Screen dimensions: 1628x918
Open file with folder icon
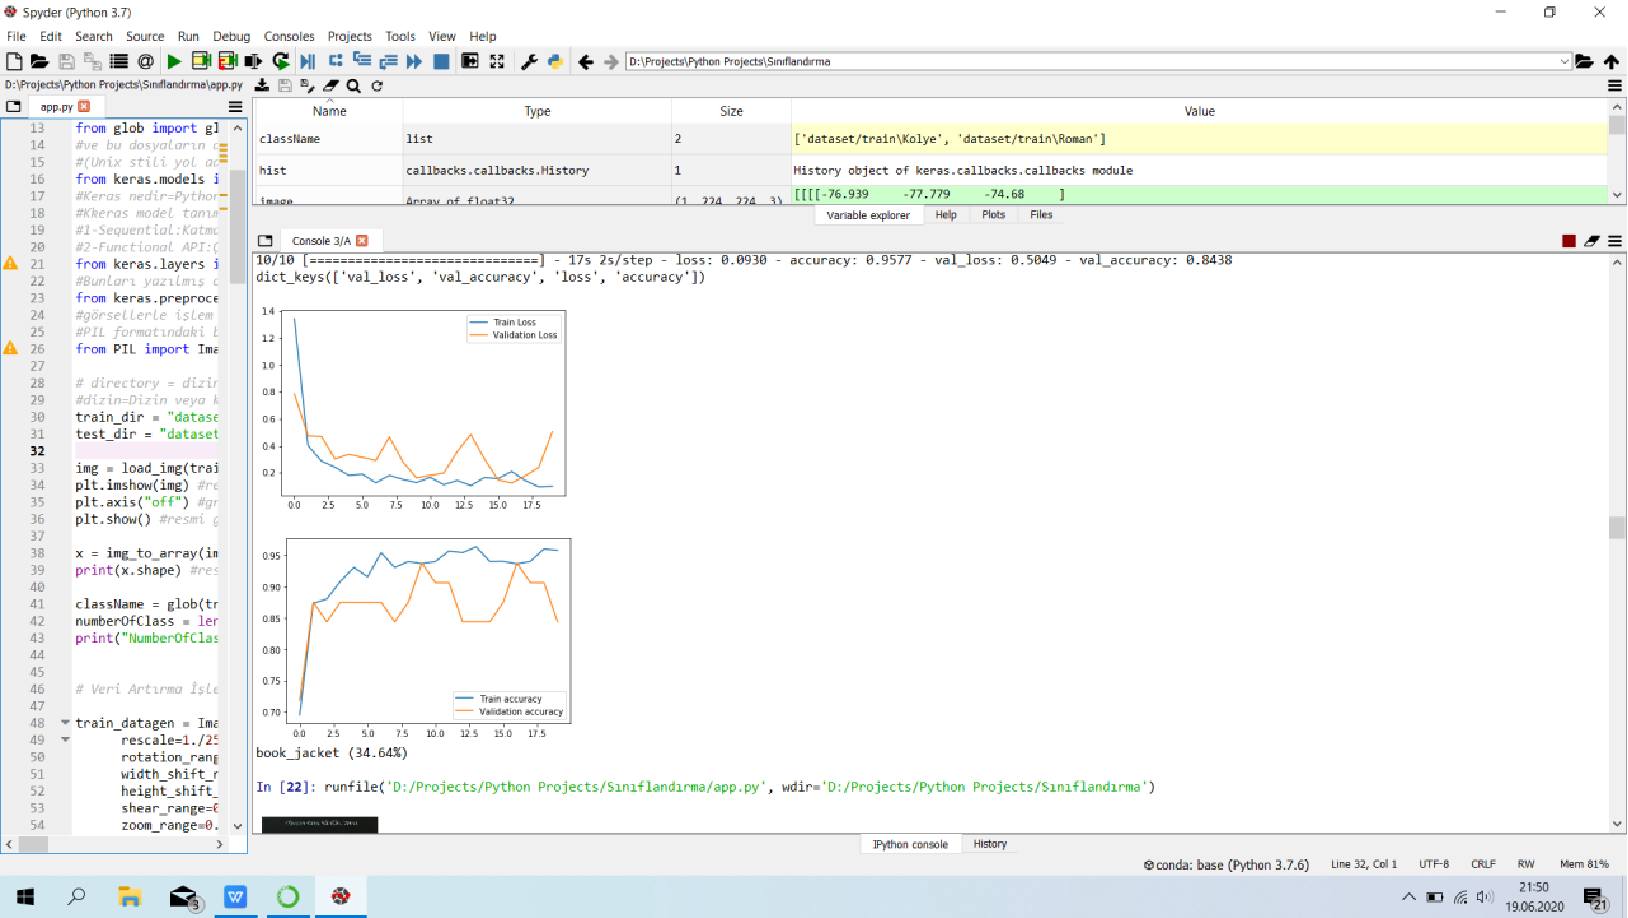click(40, 61)
